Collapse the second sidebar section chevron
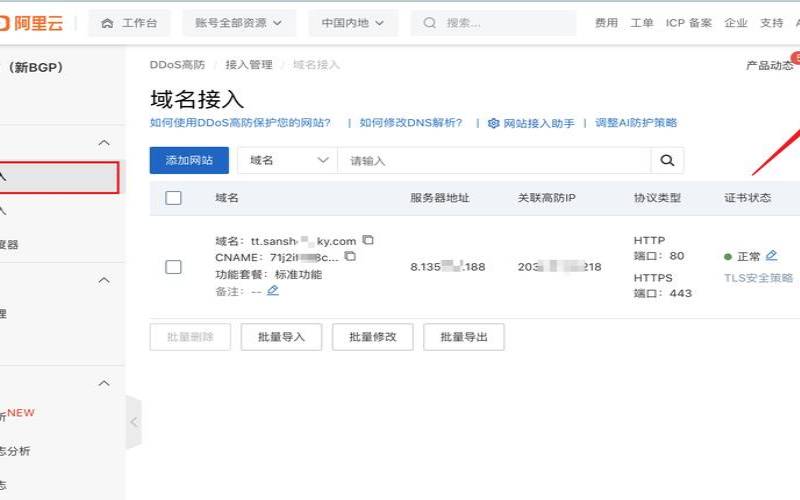The height and width of the screenshot is (500, 800). [104, 280]
